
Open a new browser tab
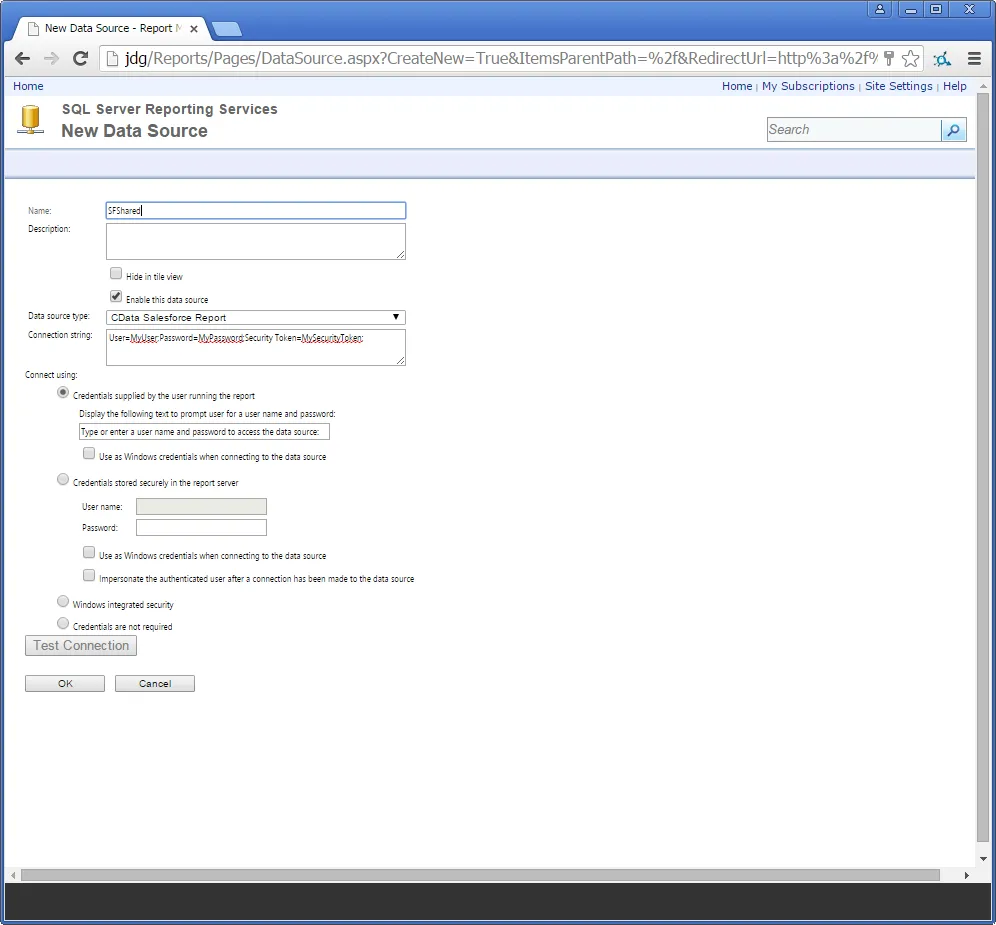point(226,30)
